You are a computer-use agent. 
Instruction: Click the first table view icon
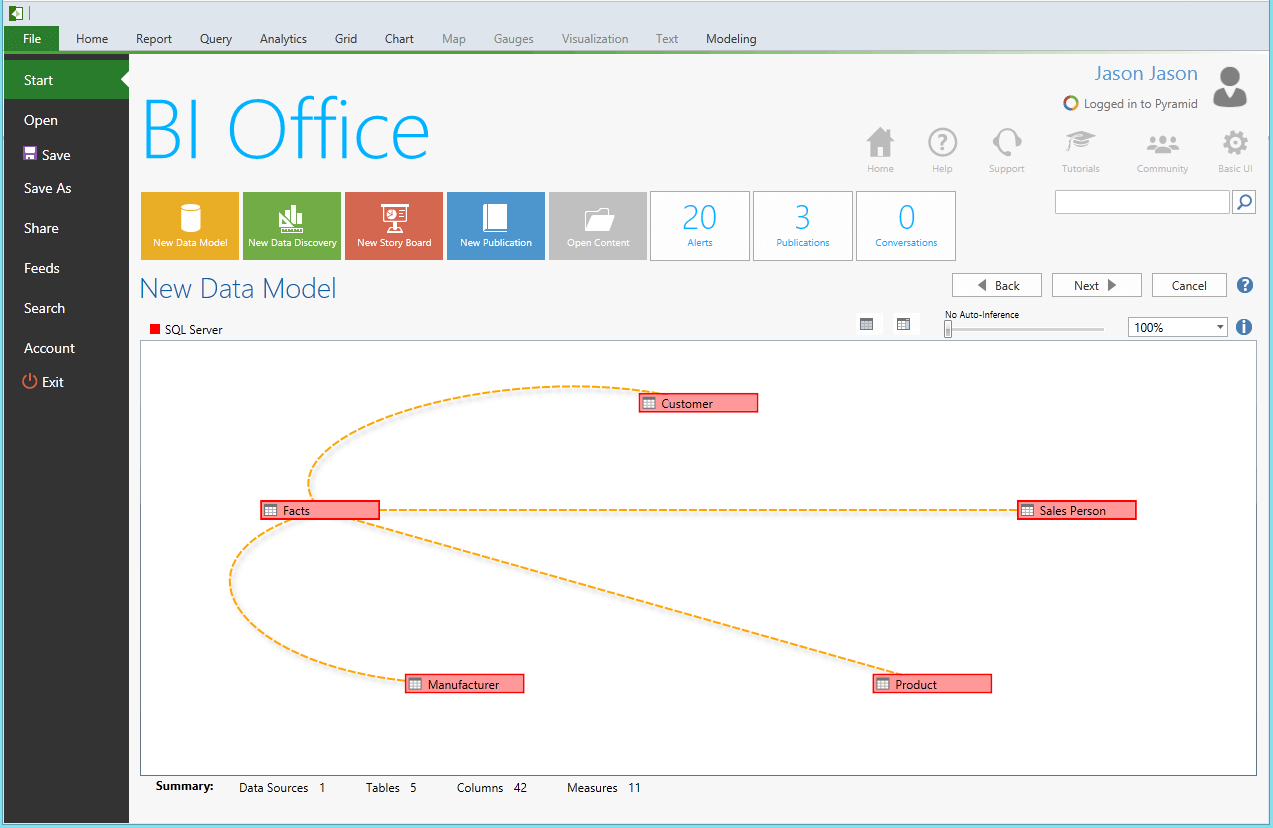pyautogui.click(x=867, y=324)
